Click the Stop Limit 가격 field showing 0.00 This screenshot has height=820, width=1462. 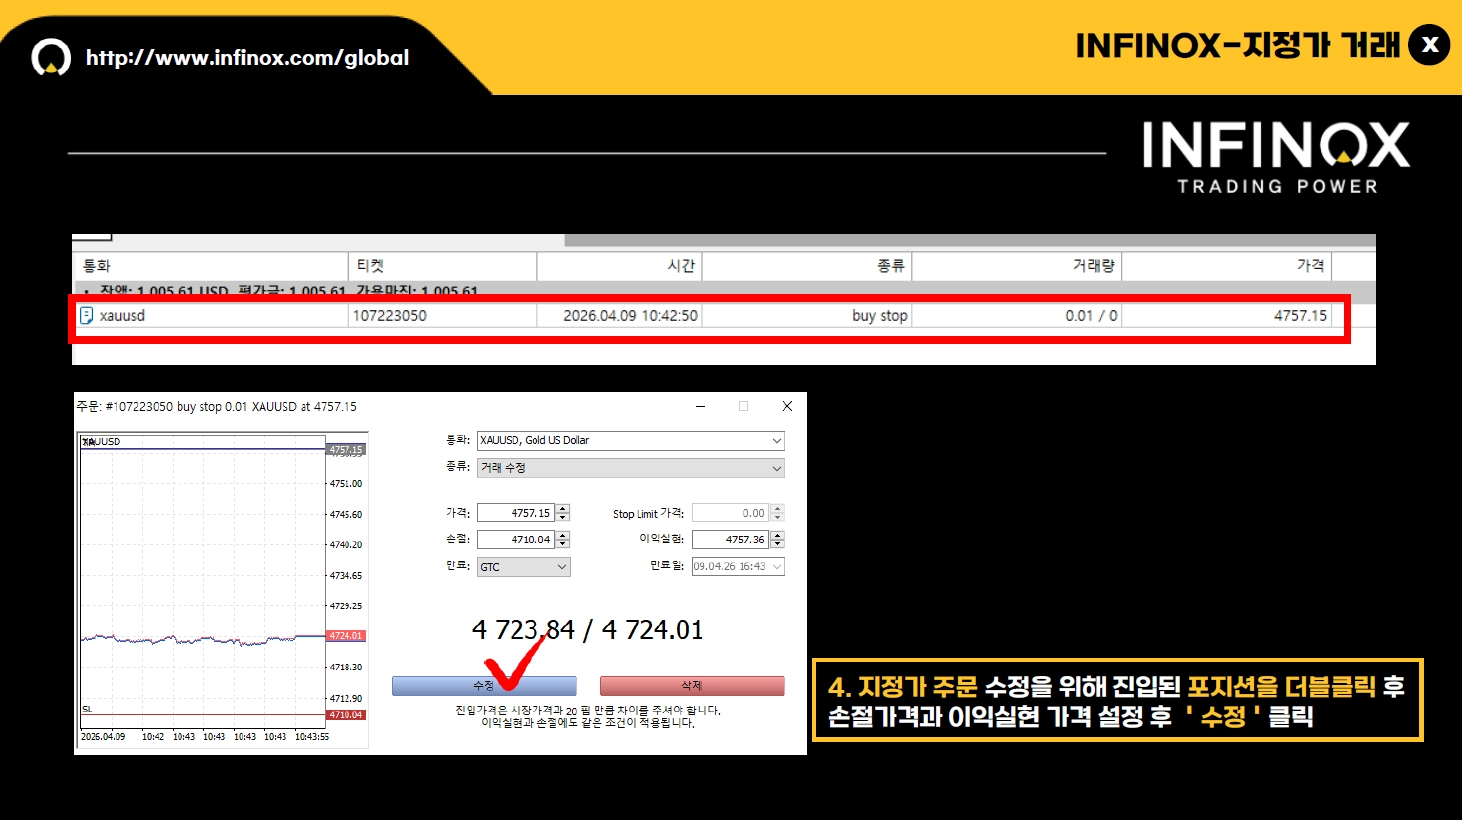pos(731,513)
